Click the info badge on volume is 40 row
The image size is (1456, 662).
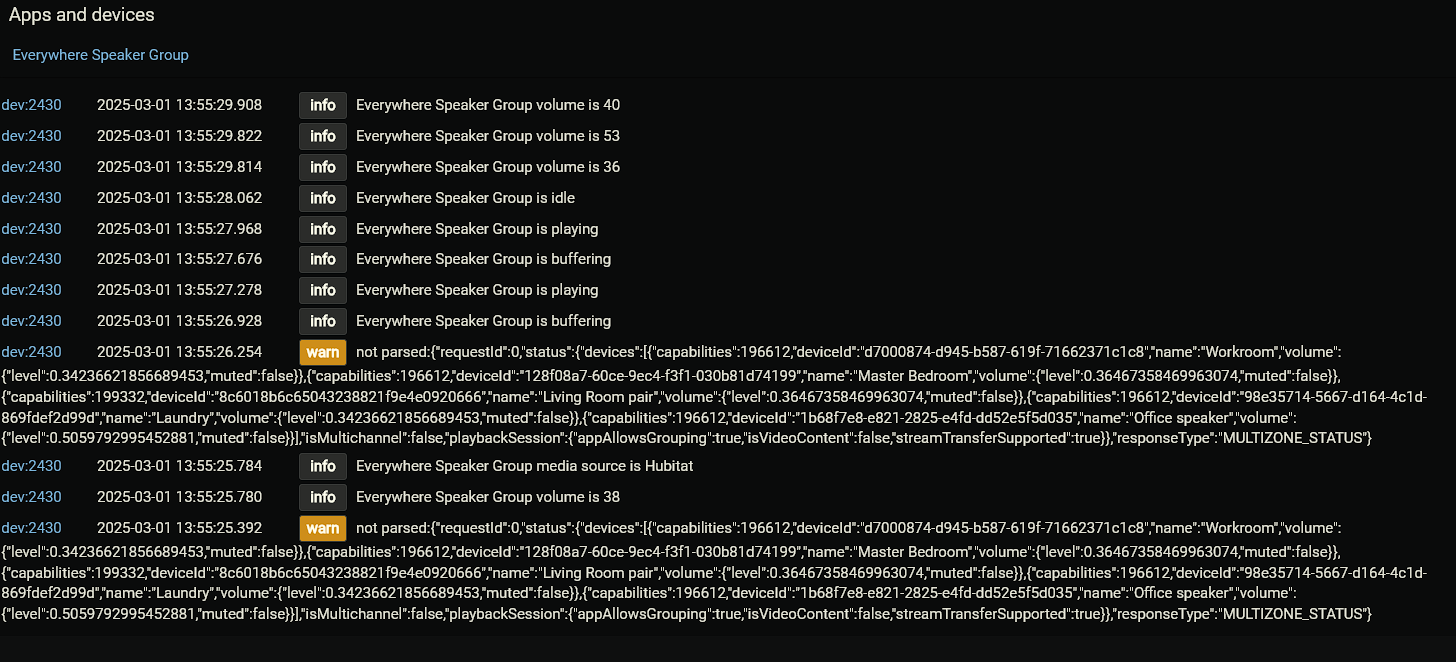pyautogui.click(x=323, y=105)
